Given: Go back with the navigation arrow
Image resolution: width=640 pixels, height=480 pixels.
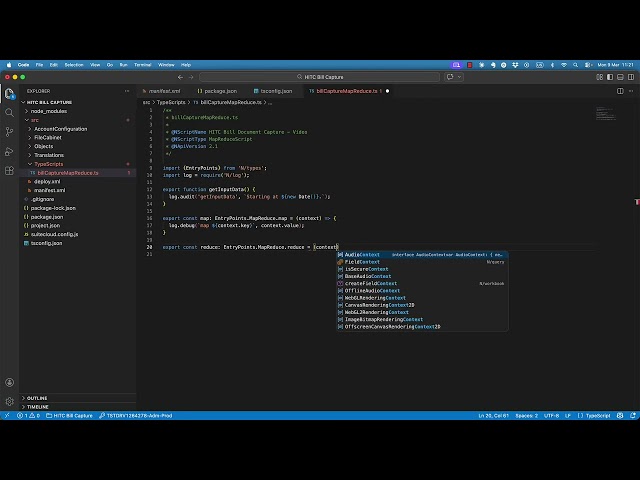Looking at the screenshot, I should click(x=180, y=77).
